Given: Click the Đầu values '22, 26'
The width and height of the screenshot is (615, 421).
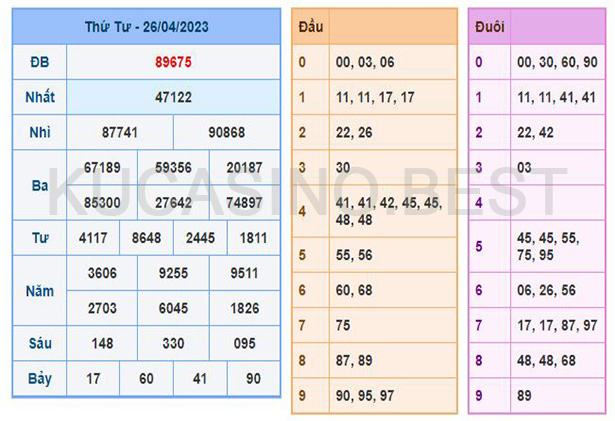Looking at the screenshot, I should tap(354, 133).
